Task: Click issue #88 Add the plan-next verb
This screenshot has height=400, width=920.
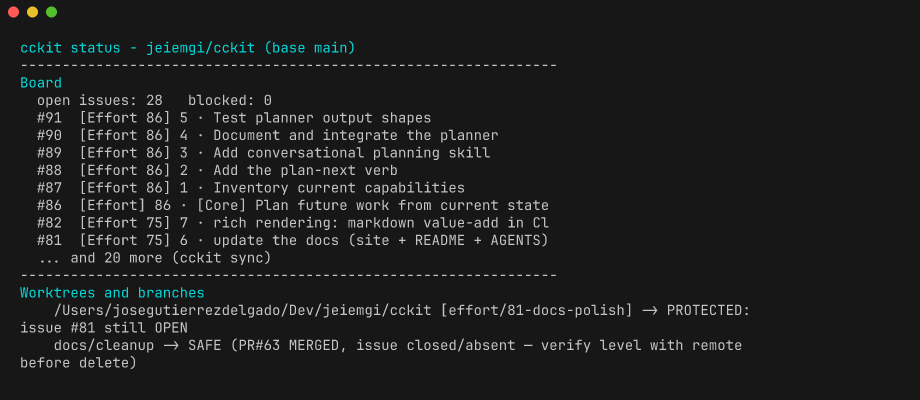Action: [x=217, y=171]
